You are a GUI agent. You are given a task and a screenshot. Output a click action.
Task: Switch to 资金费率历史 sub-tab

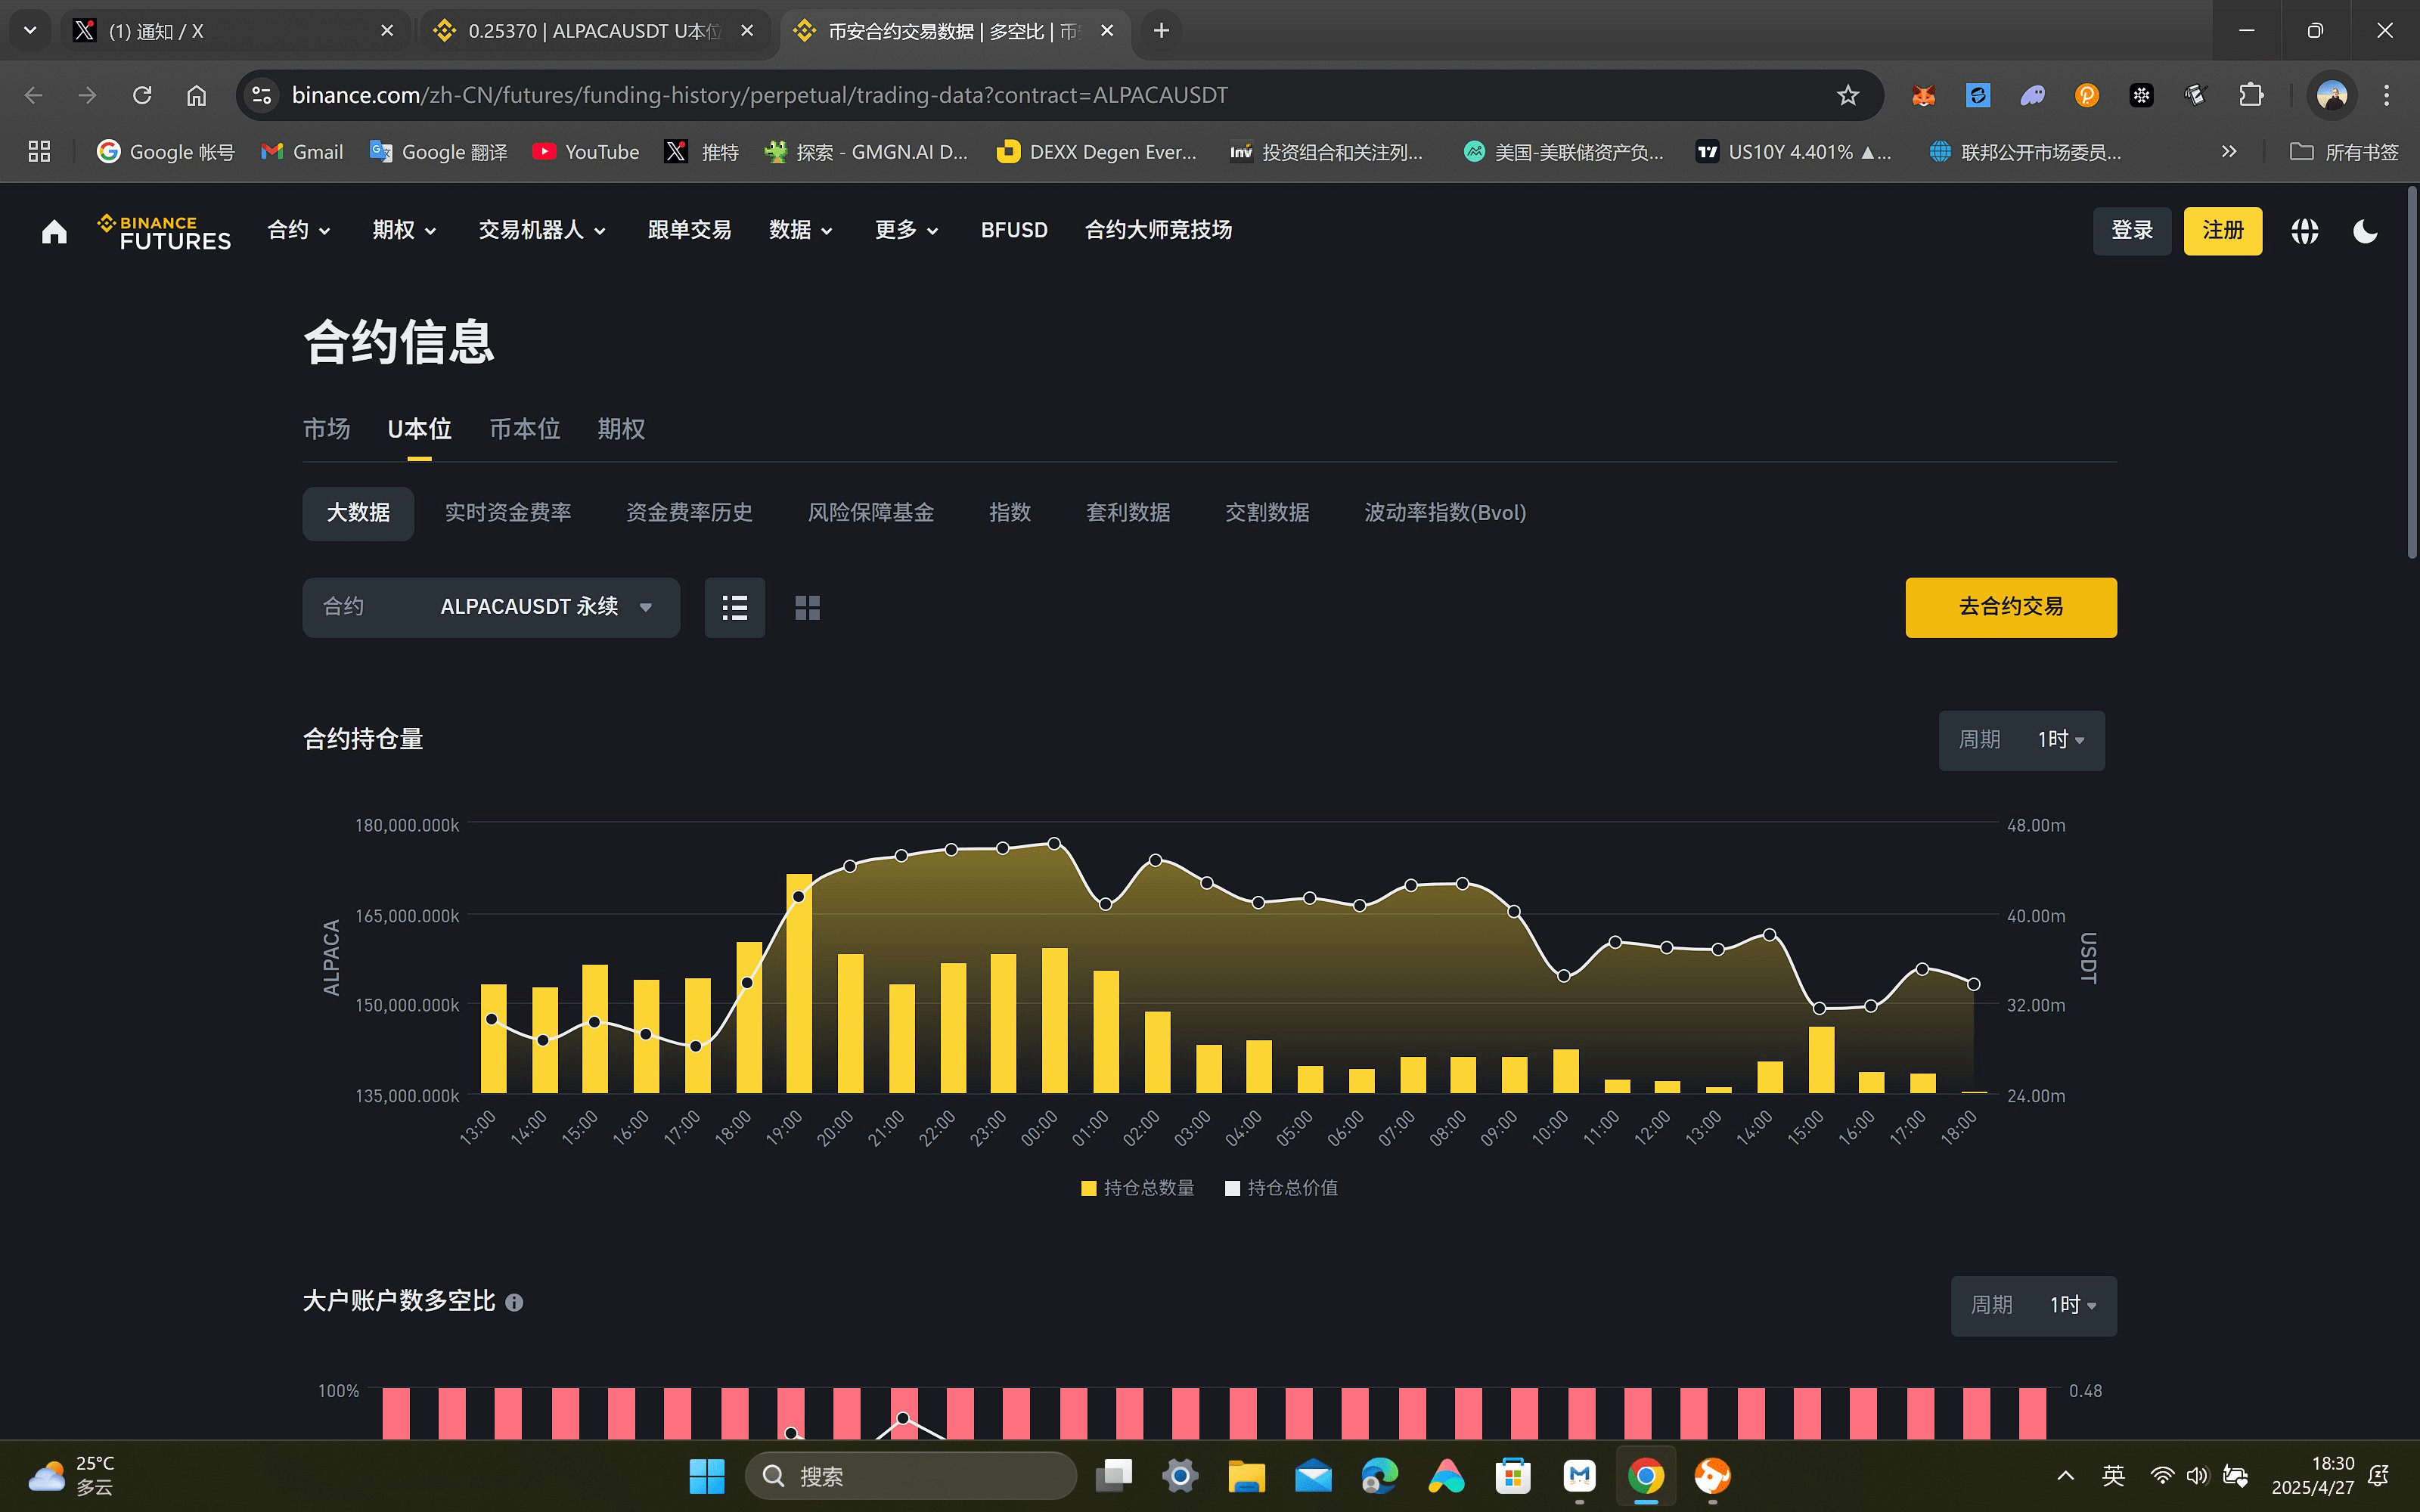[x=689, y=513]
